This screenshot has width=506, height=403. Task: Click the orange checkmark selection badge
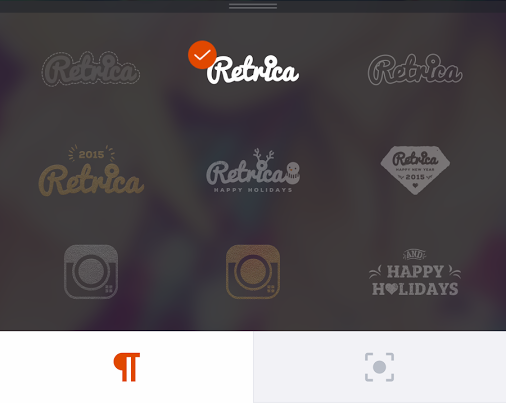coord(202,55)
